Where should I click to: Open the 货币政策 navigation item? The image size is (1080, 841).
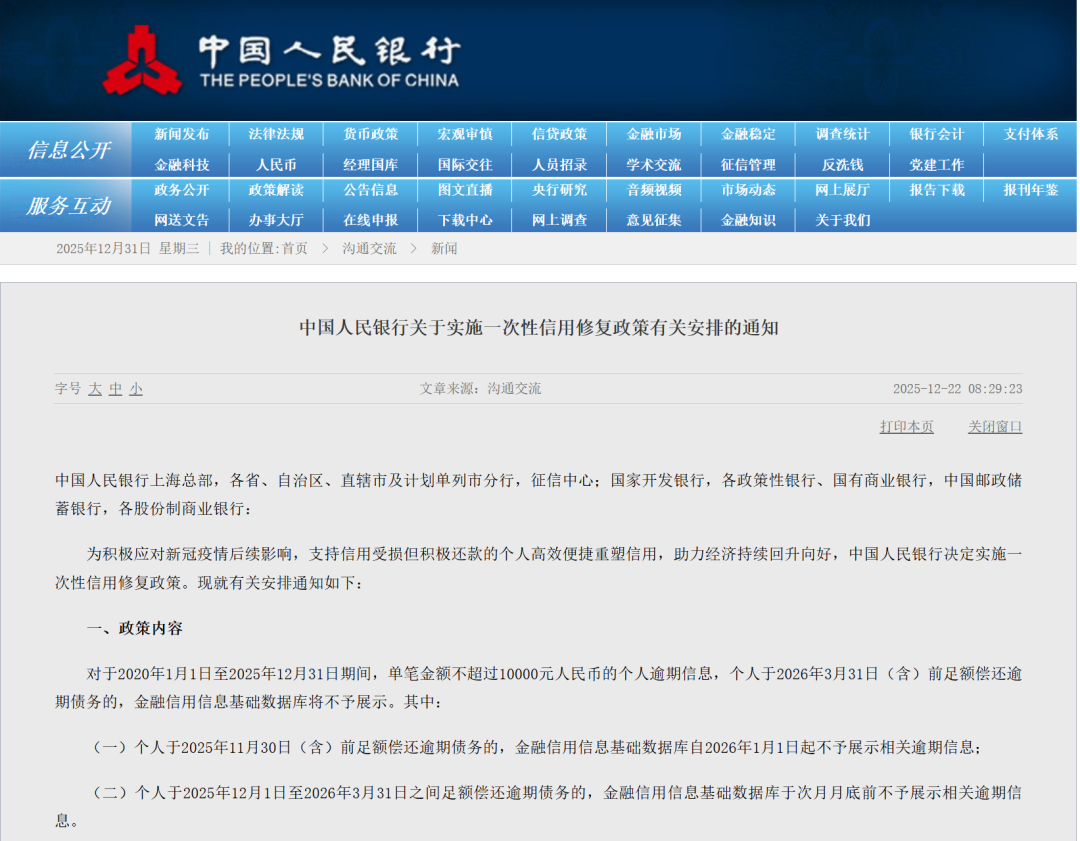371,134
